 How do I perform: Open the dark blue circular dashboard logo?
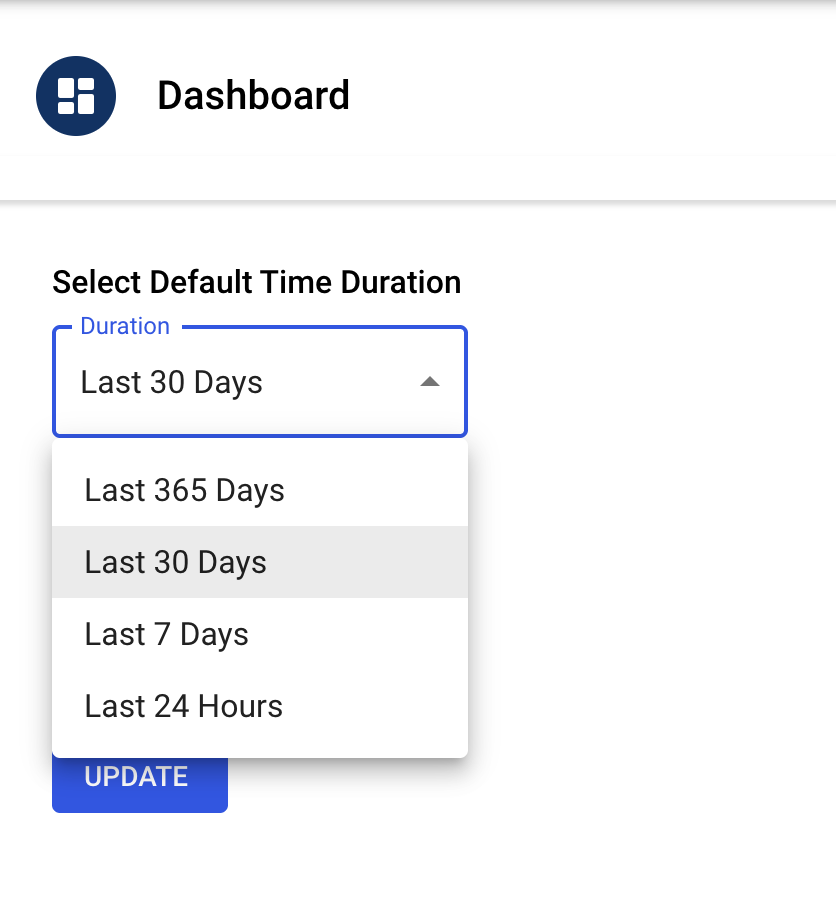76,96
